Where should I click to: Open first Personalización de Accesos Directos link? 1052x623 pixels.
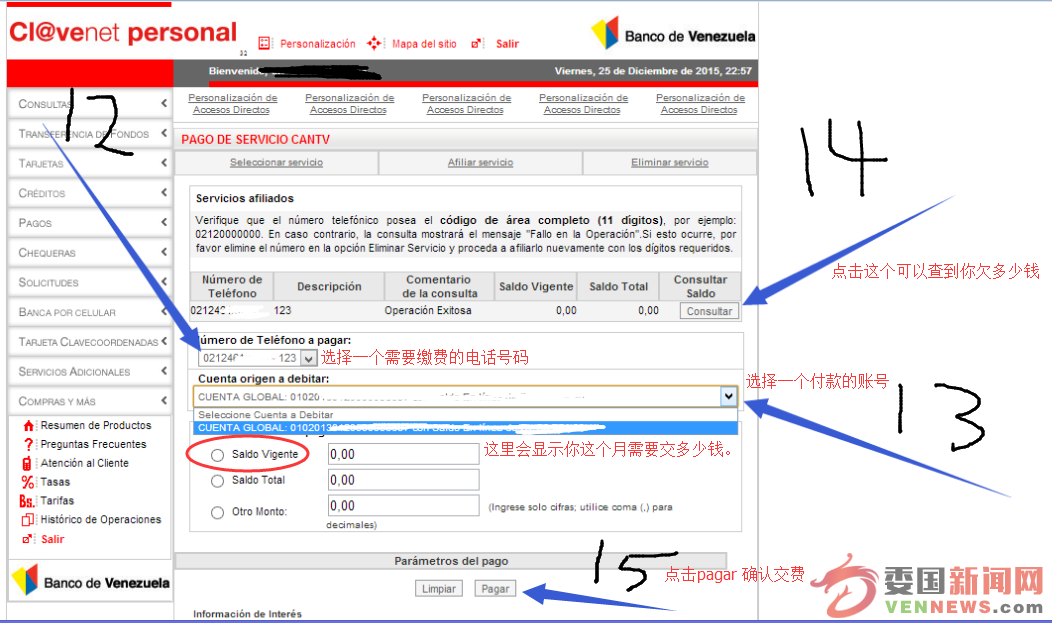[x=232, y=103]
